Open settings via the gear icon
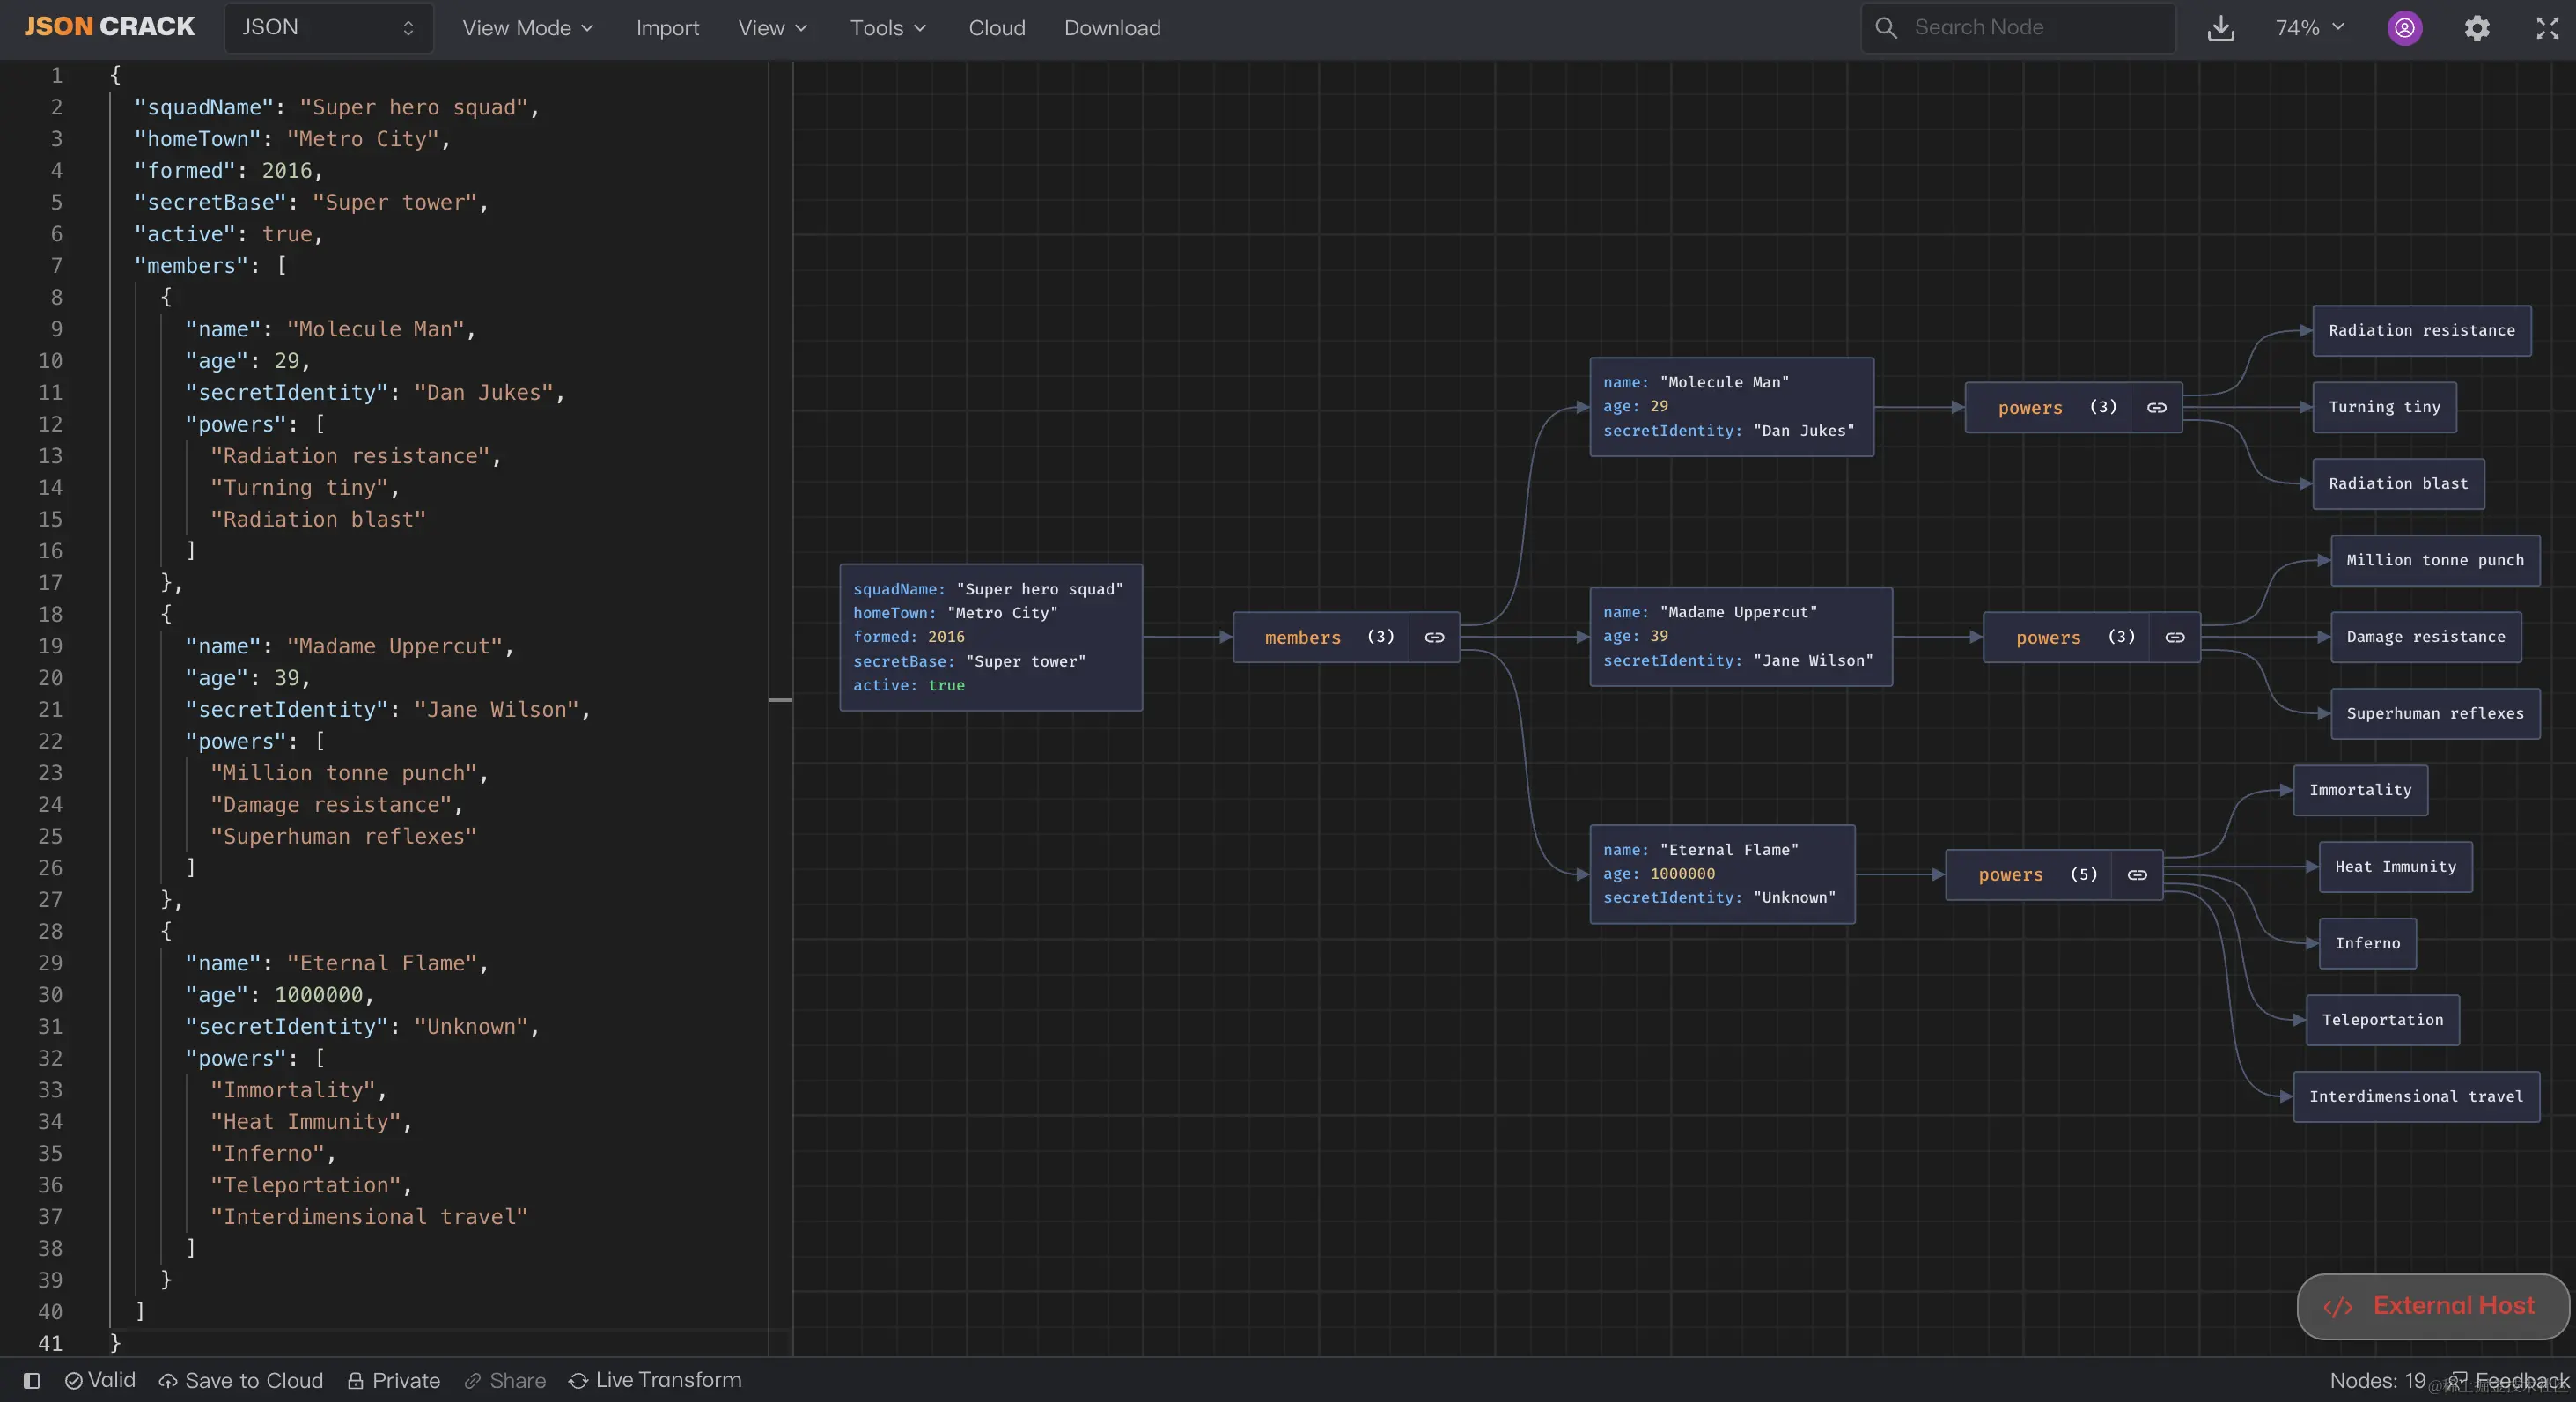The image size is (2576, 1402). (2476, 28)
